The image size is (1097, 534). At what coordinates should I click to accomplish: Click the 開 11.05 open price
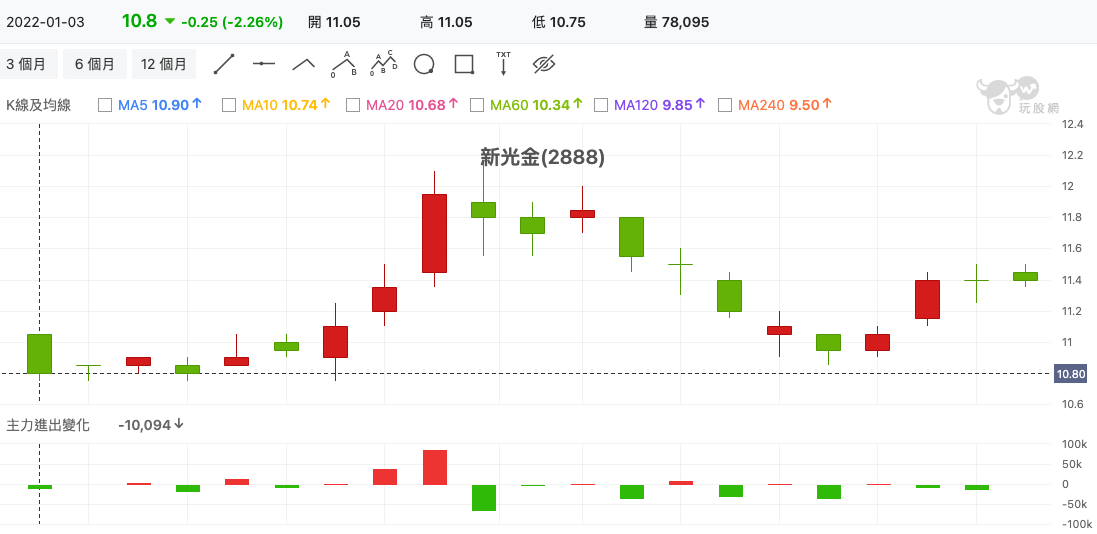point(334,22)
